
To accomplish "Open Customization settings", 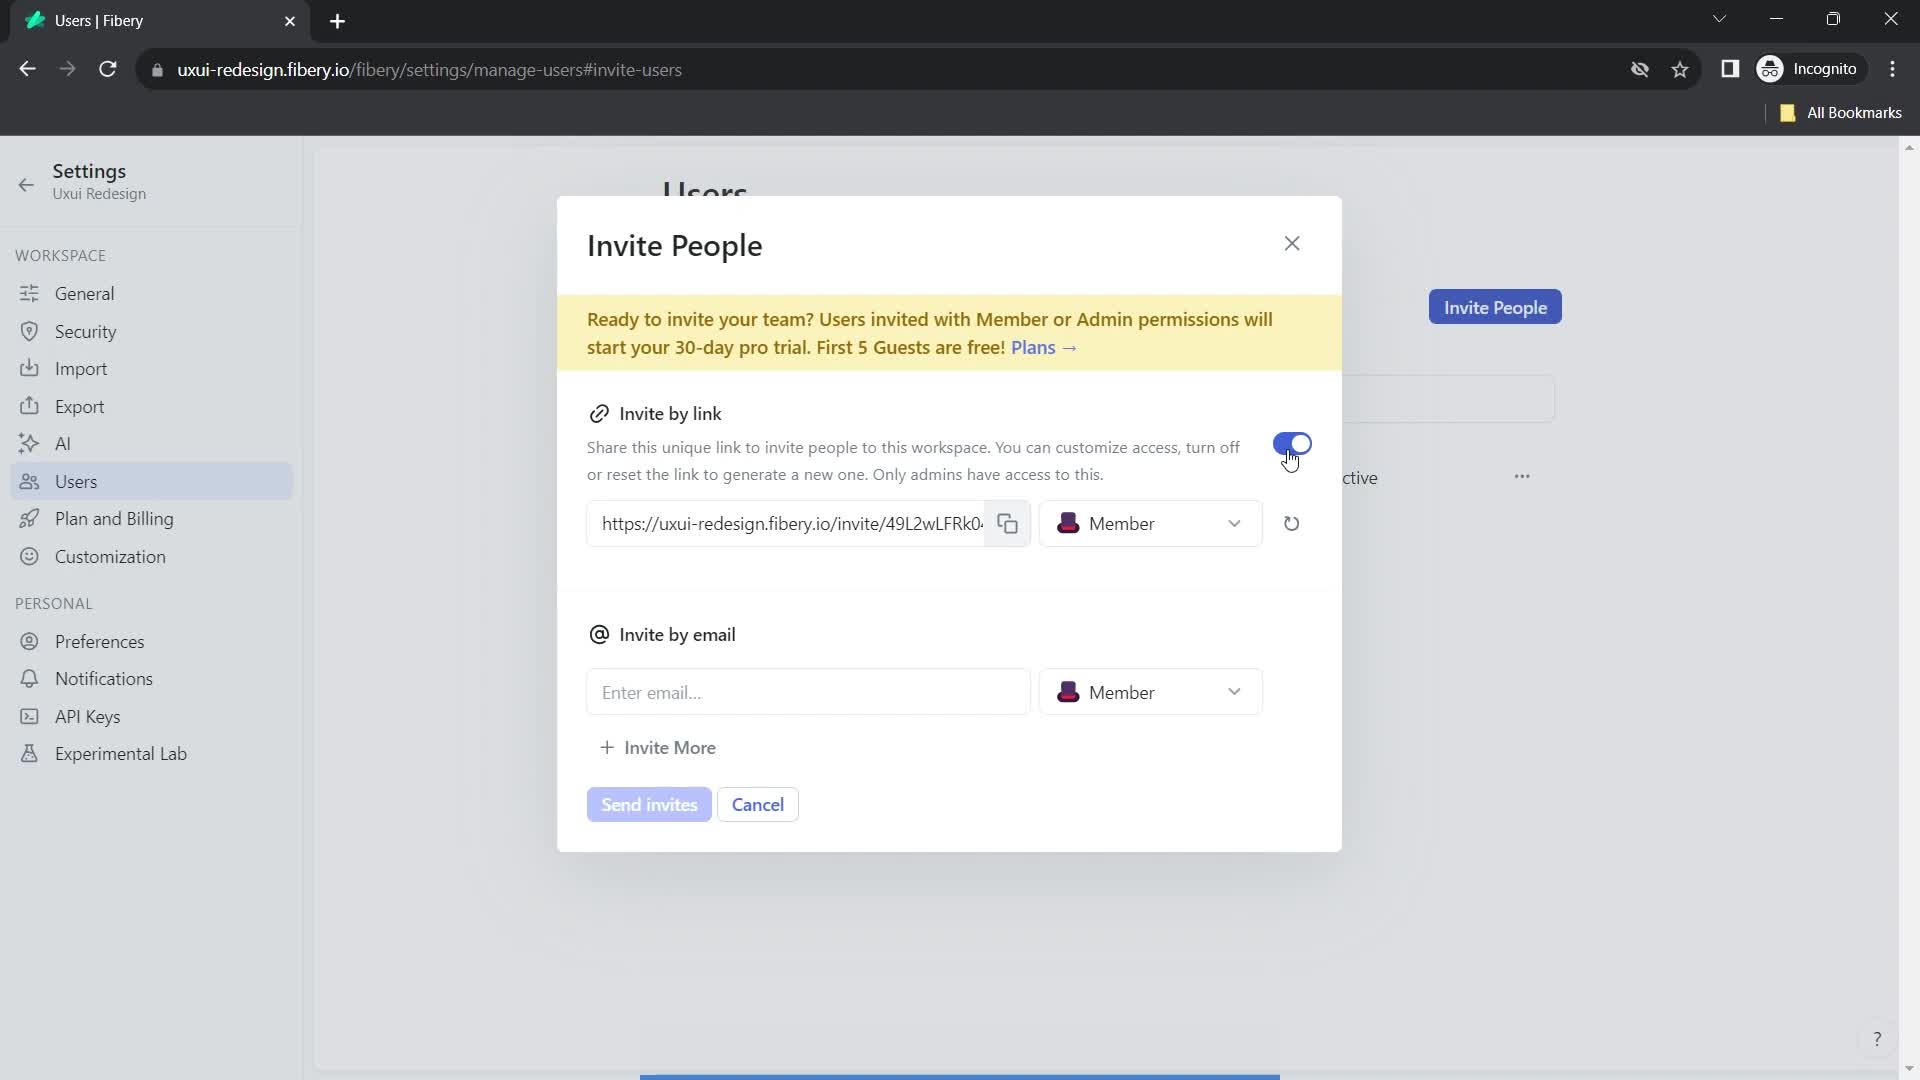I will point(152,557).
